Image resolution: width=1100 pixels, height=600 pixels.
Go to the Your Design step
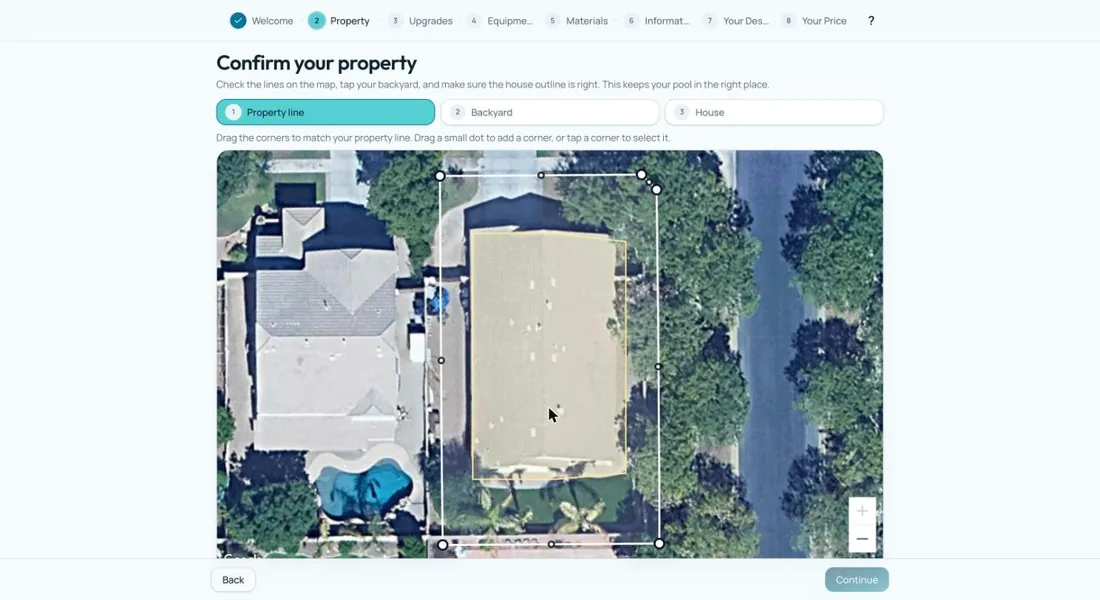[735, 21]
